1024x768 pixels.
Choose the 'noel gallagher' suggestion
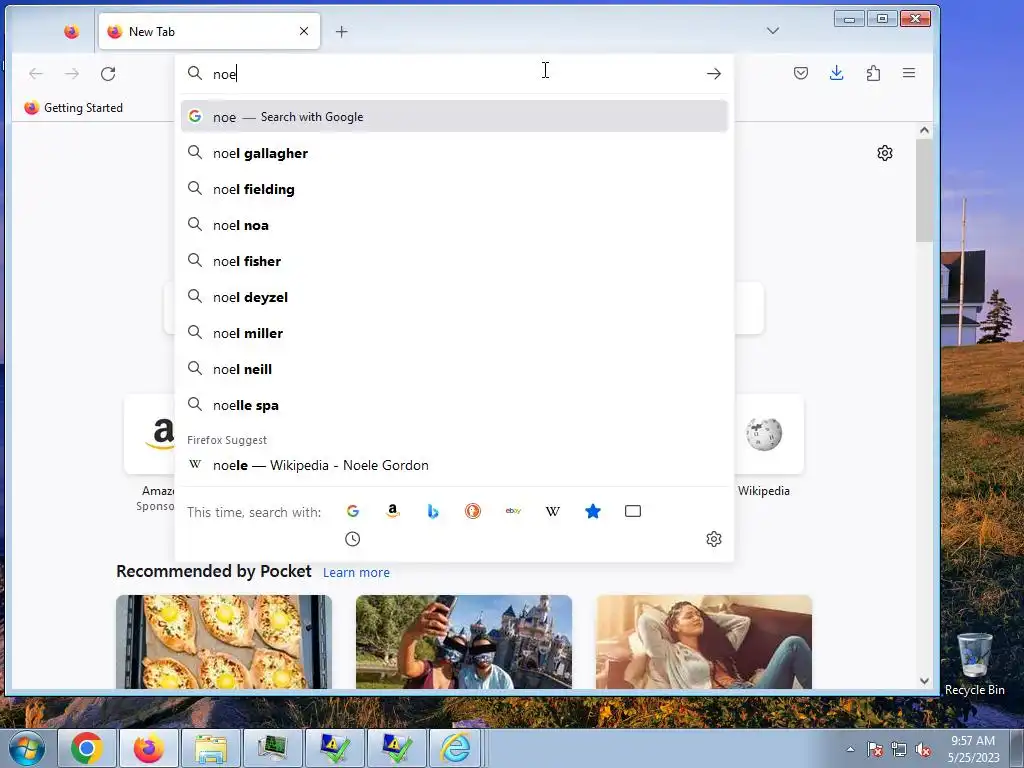coord(455,153)
